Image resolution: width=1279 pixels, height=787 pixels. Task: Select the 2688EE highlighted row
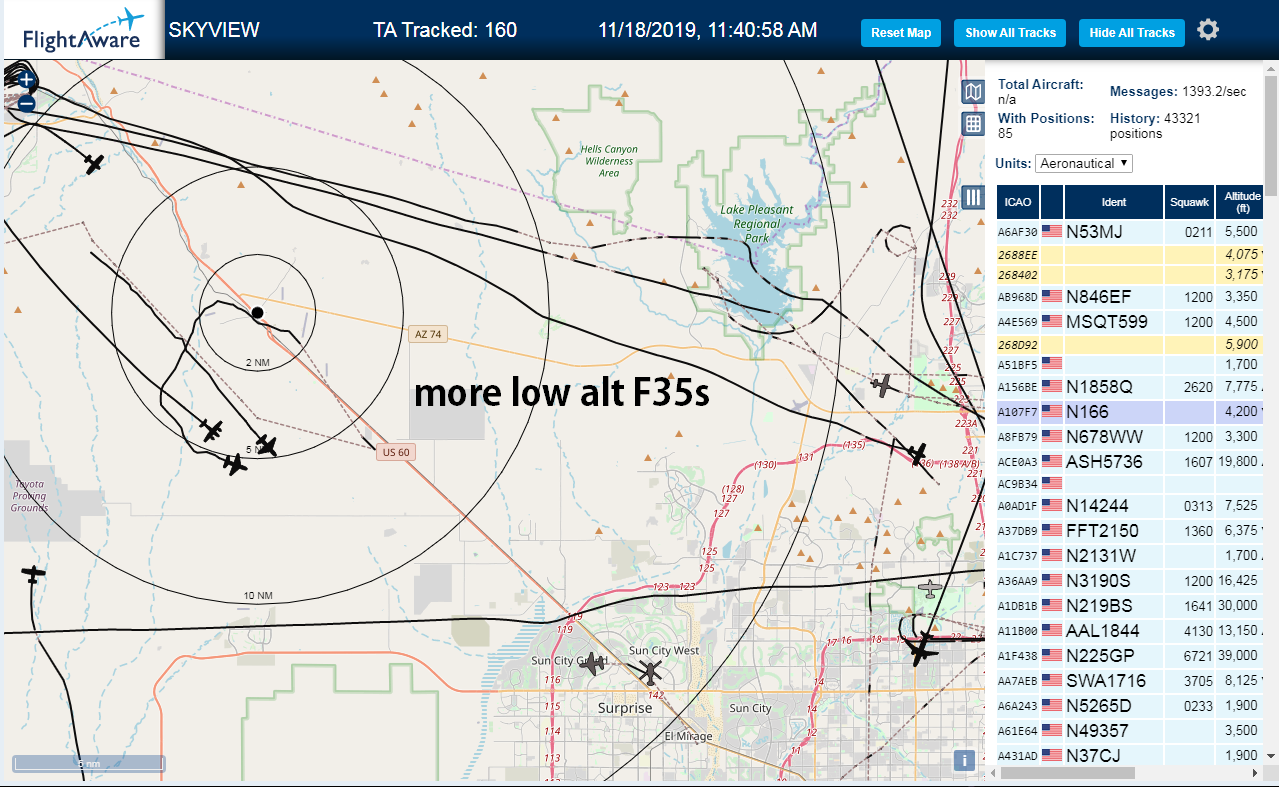point(1130,255)
